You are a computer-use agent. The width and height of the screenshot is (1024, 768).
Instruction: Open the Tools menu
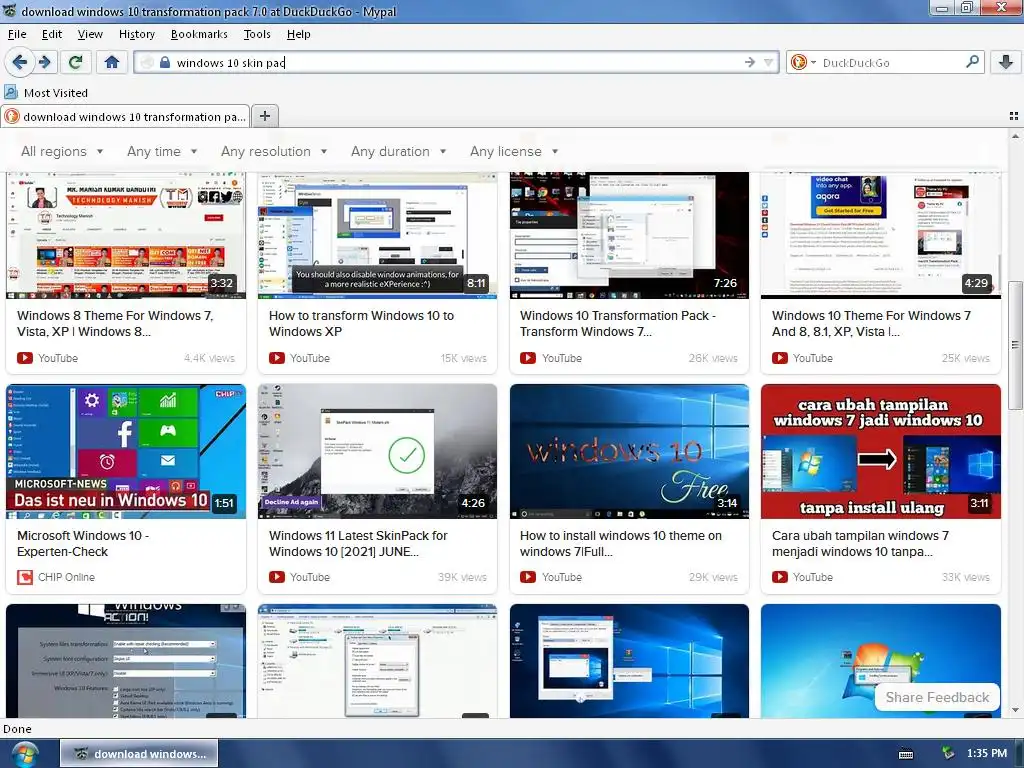click(x=257, y=34)
